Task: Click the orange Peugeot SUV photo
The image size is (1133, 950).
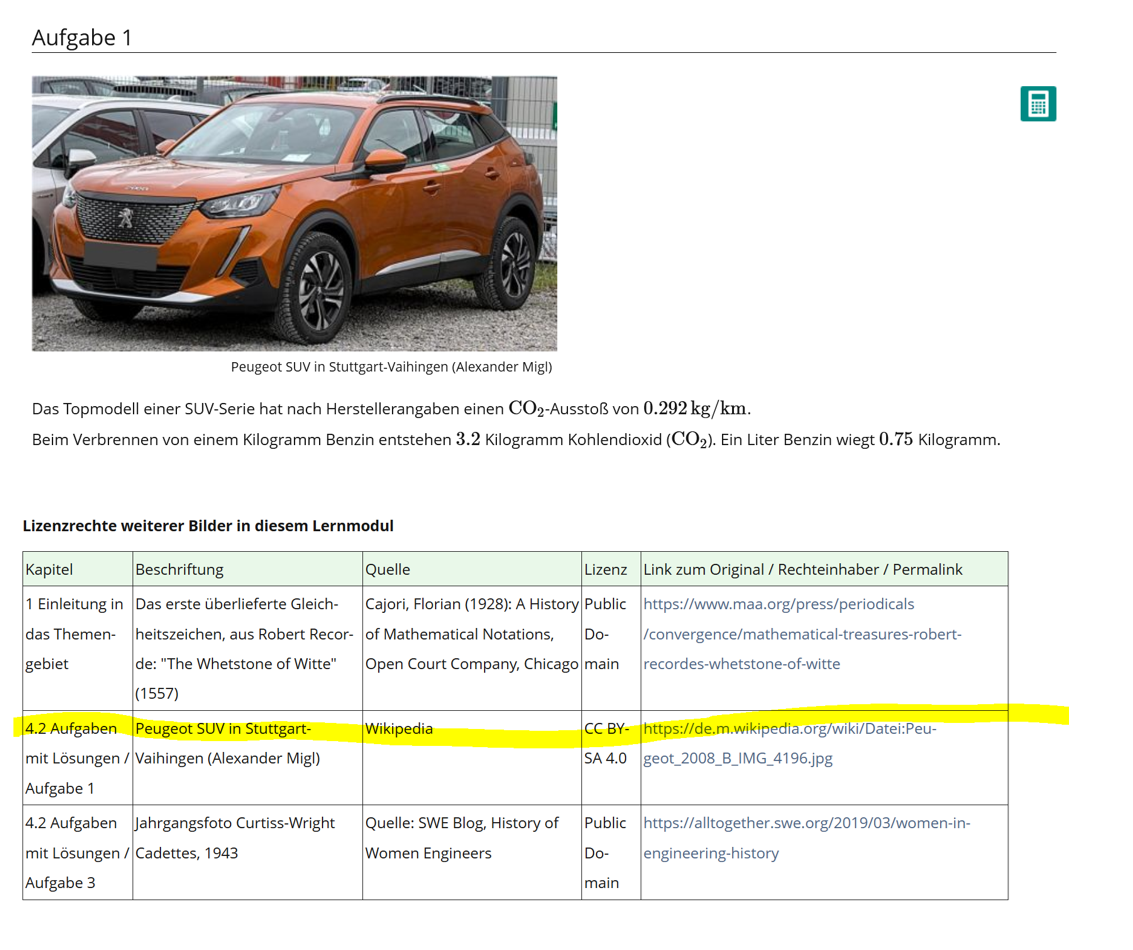Action: coord(294,213)
